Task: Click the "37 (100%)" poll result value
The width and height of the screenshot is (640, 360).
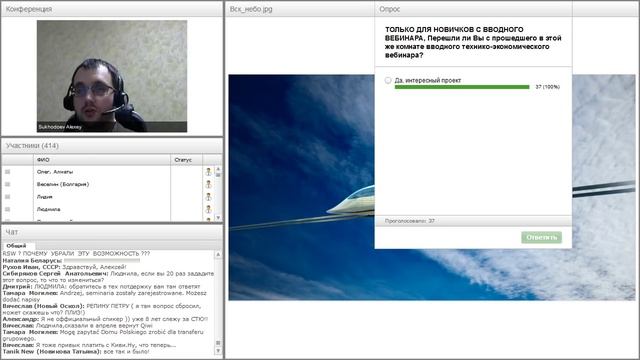Action: point(547,87)
